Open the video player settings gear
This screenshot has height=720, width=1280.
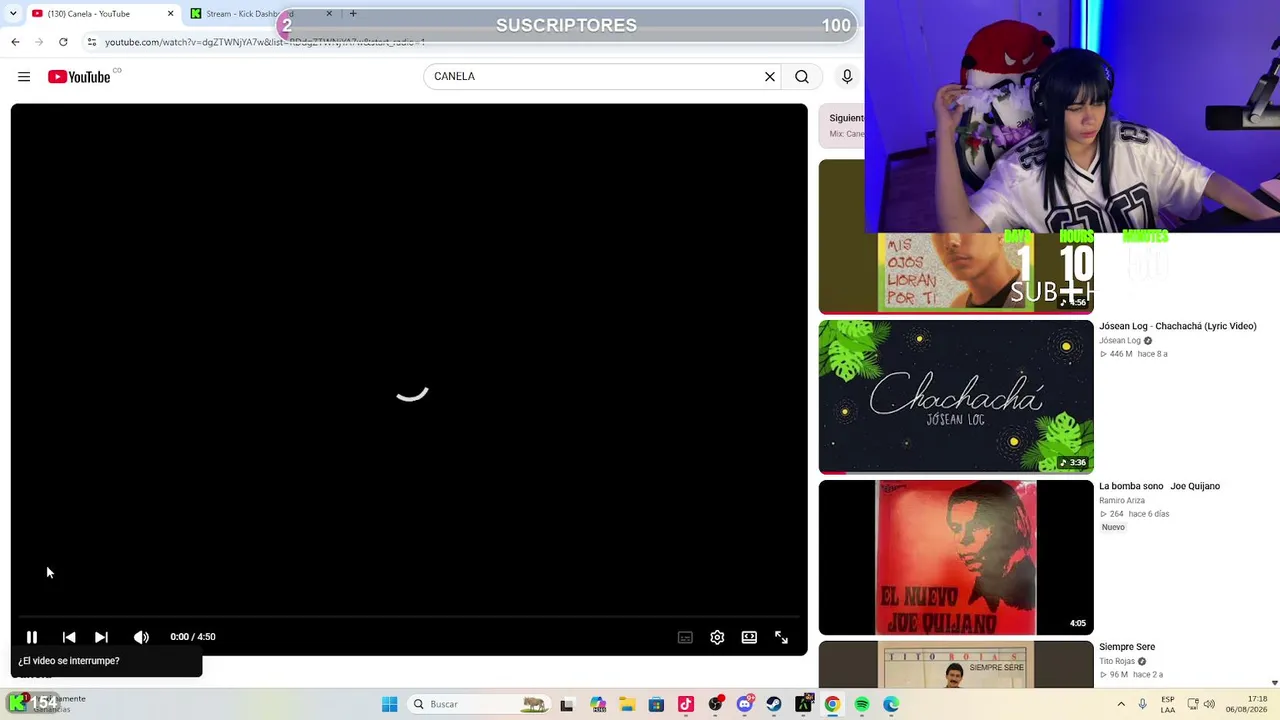(x=717, y=637)
